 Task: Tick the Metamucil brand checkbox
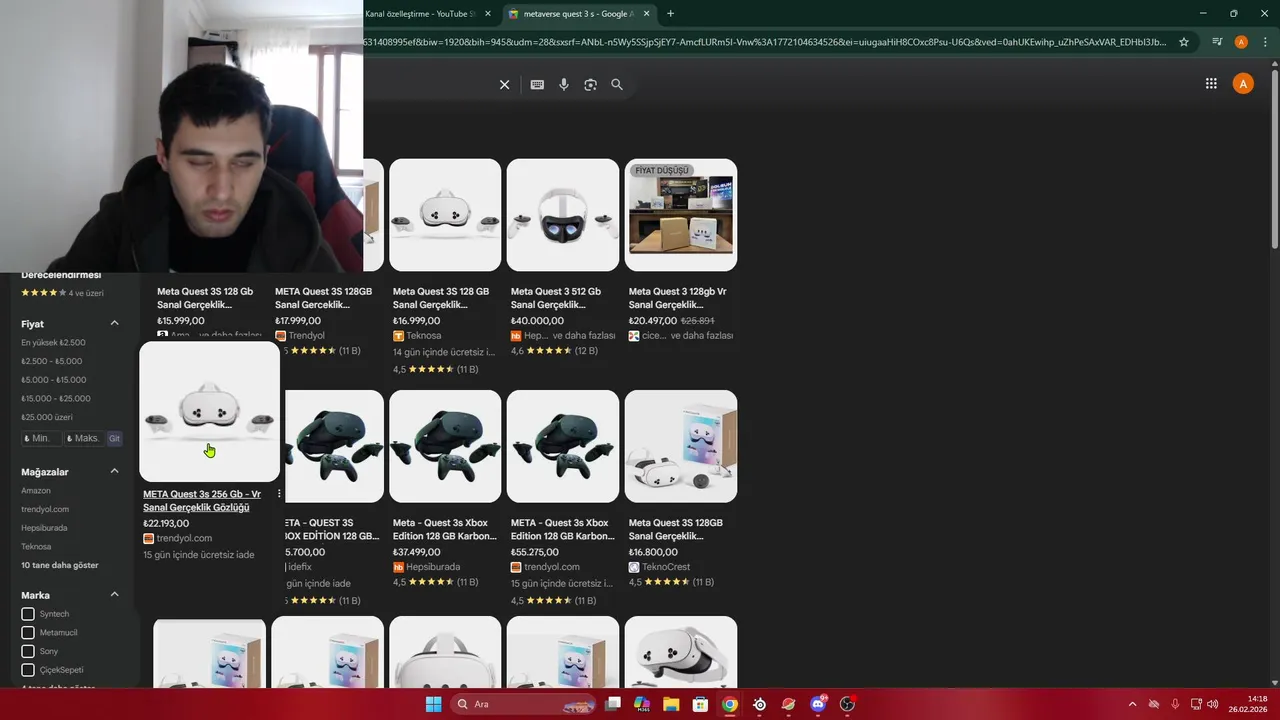[28, 633]
